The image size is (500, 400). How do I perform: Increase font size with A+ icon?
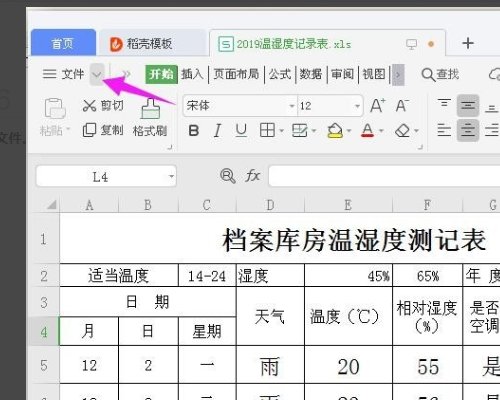click(x=378, y=106)
